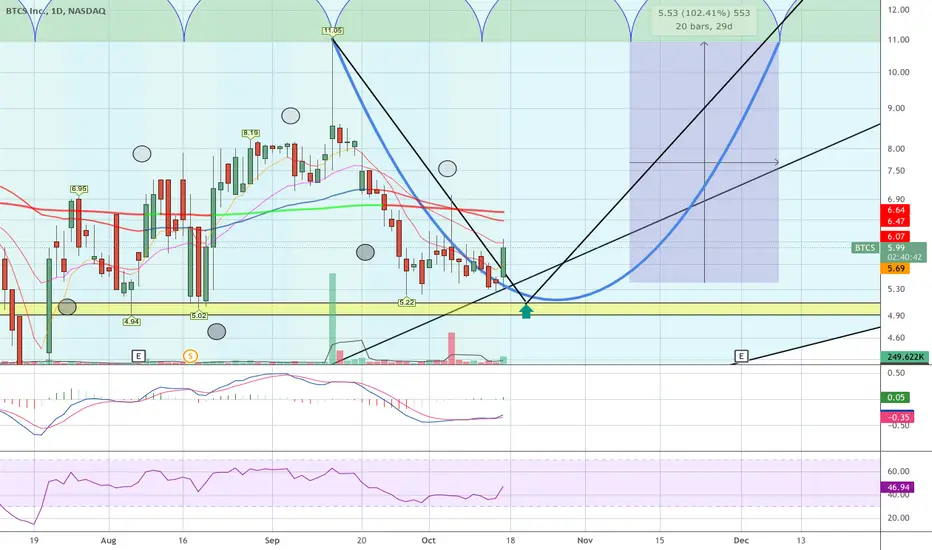932x550 pixels.
Task: Click the orange 5.69 axis price tag
Action: [x=895, y=269]
